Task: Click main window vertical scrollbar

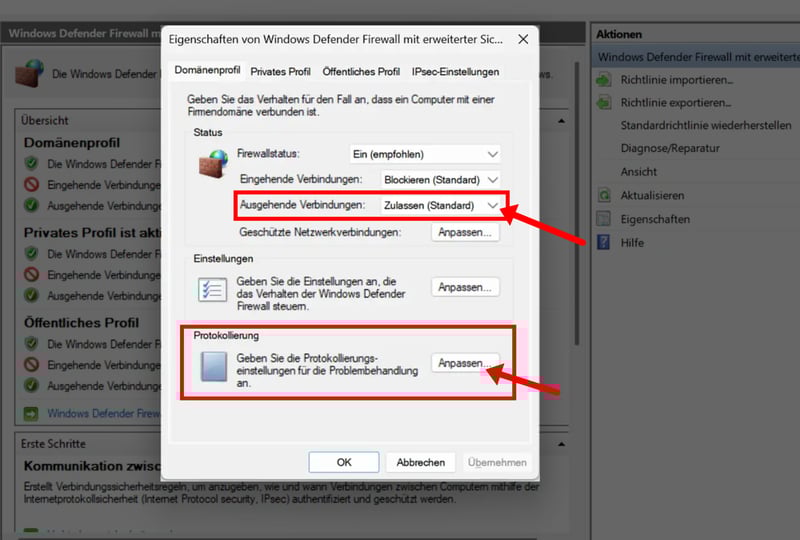Action: point(577,203)
